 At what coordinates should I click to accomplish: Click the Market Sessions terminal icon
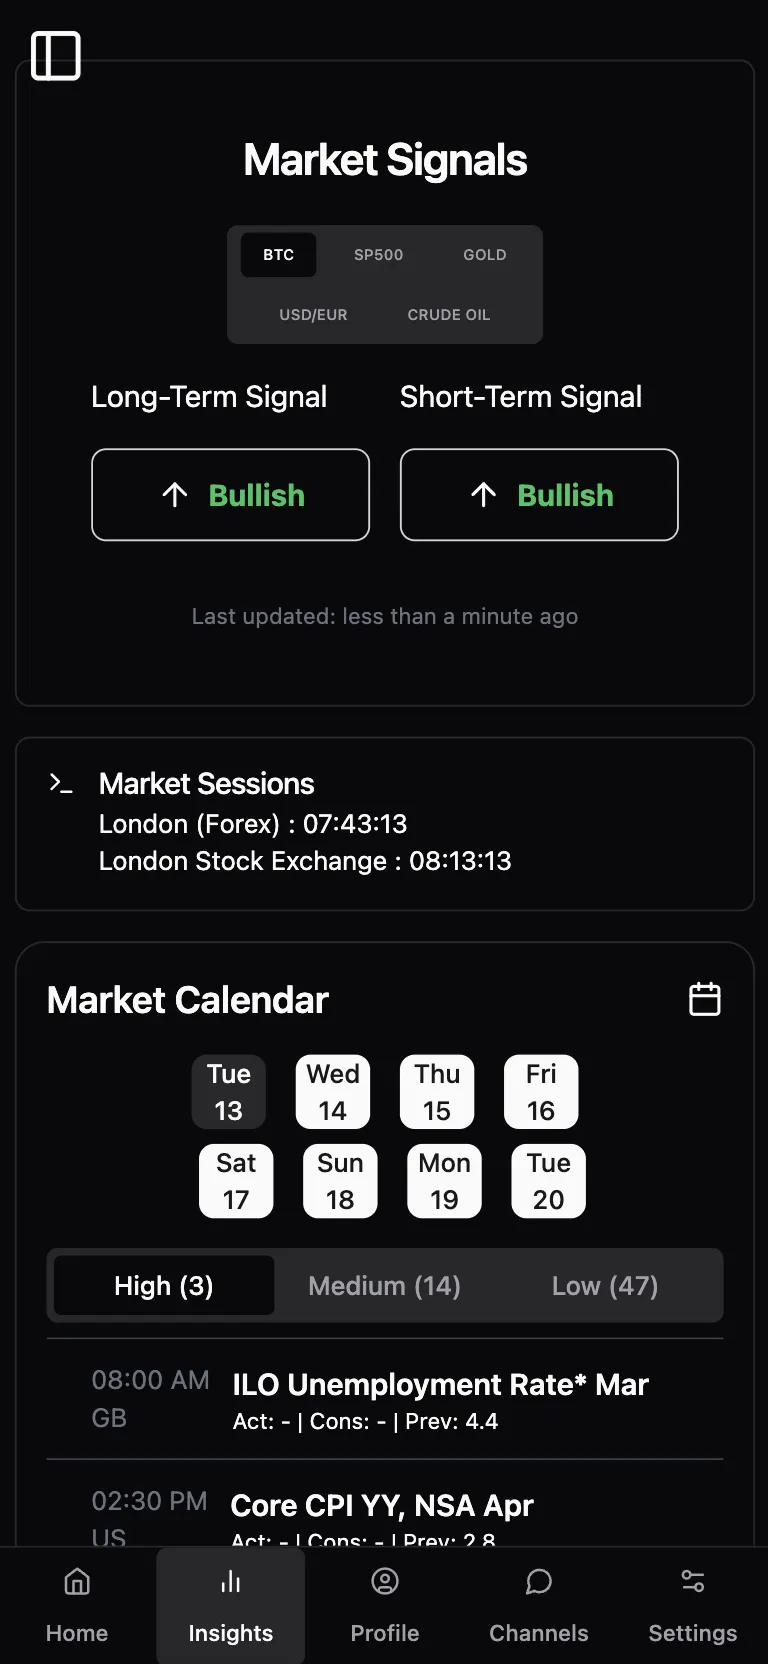61,784
